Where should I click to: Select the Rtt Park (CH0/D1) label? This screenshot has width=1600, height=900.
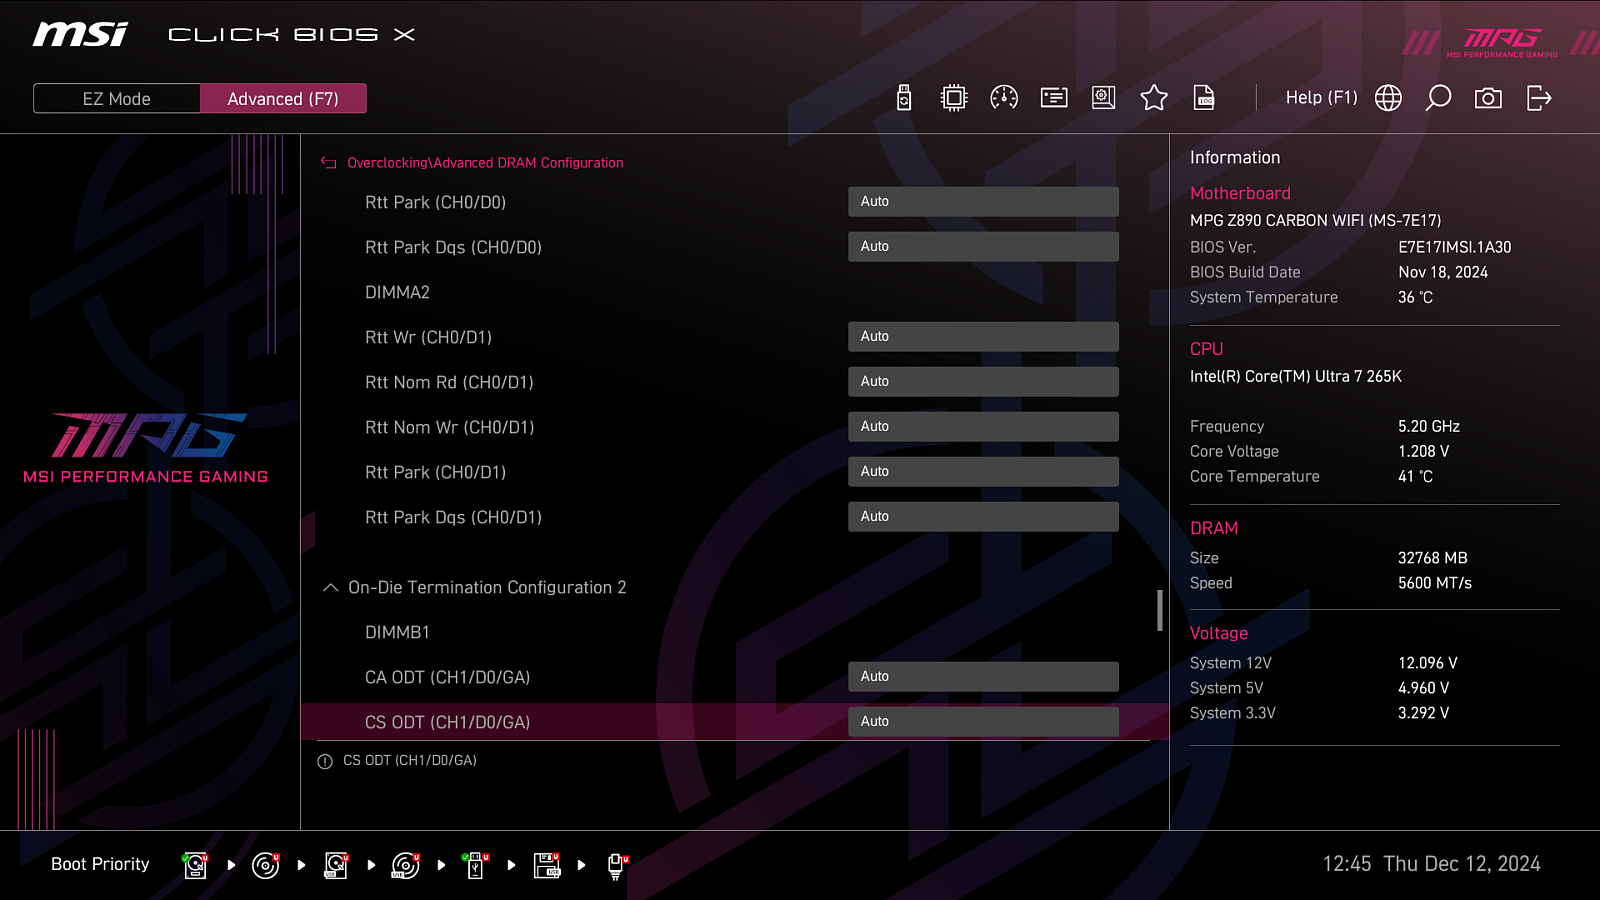[435, 472]
